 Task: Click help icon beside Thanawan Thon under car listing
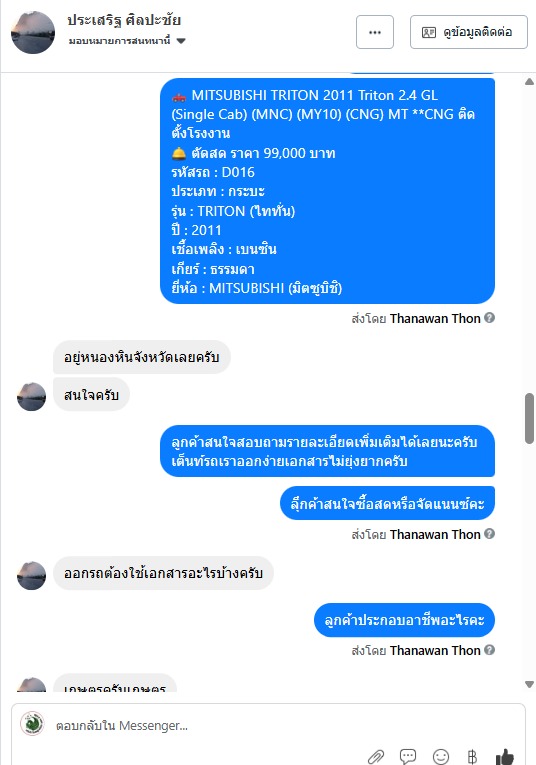pos(490,318)
